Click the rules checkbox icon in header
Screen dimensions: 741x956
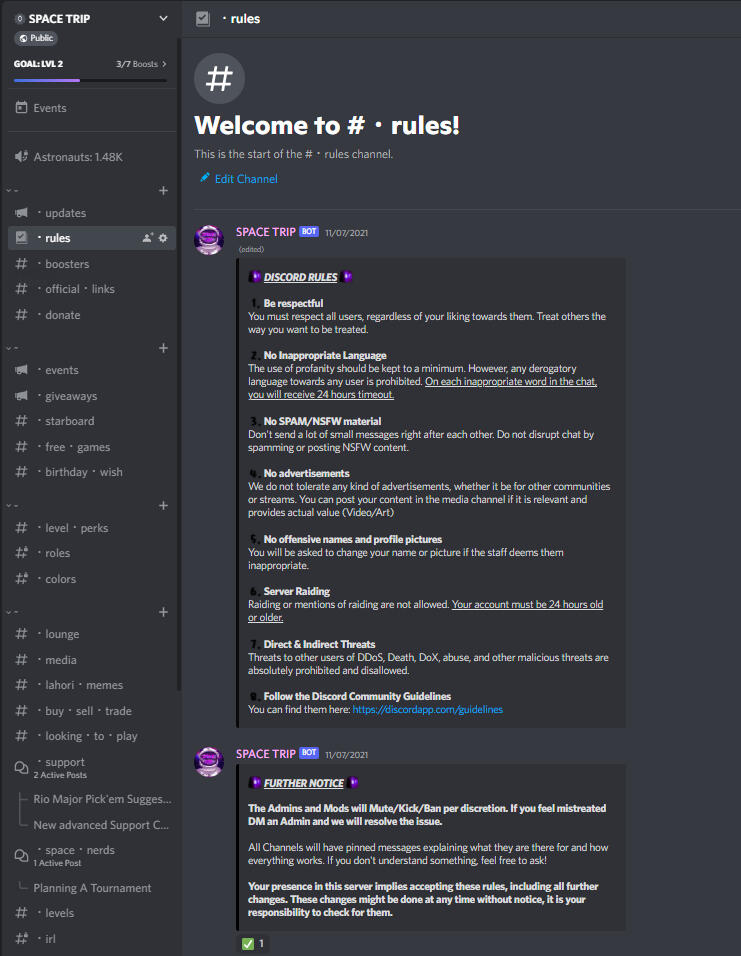[203, 19]
